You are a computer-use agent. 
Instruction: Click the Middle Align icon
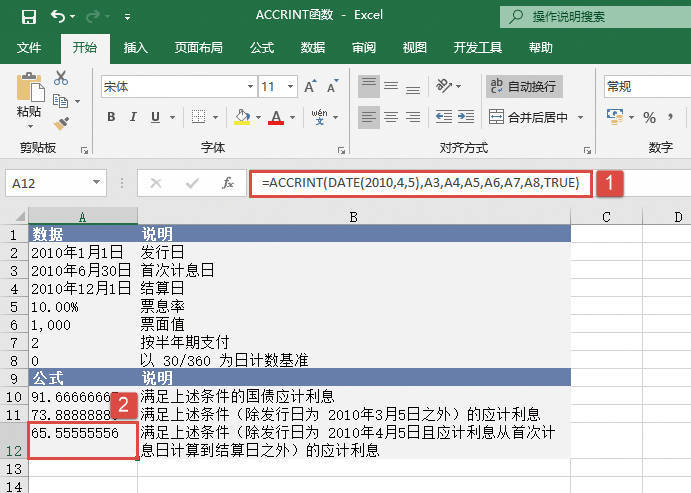click(x=391, y=86)
